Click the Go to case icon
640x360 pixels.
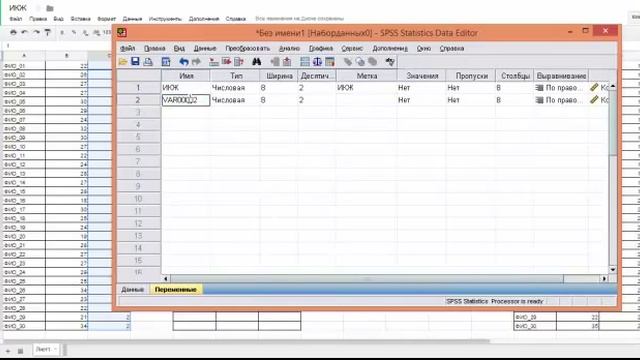tap(214, 62)
